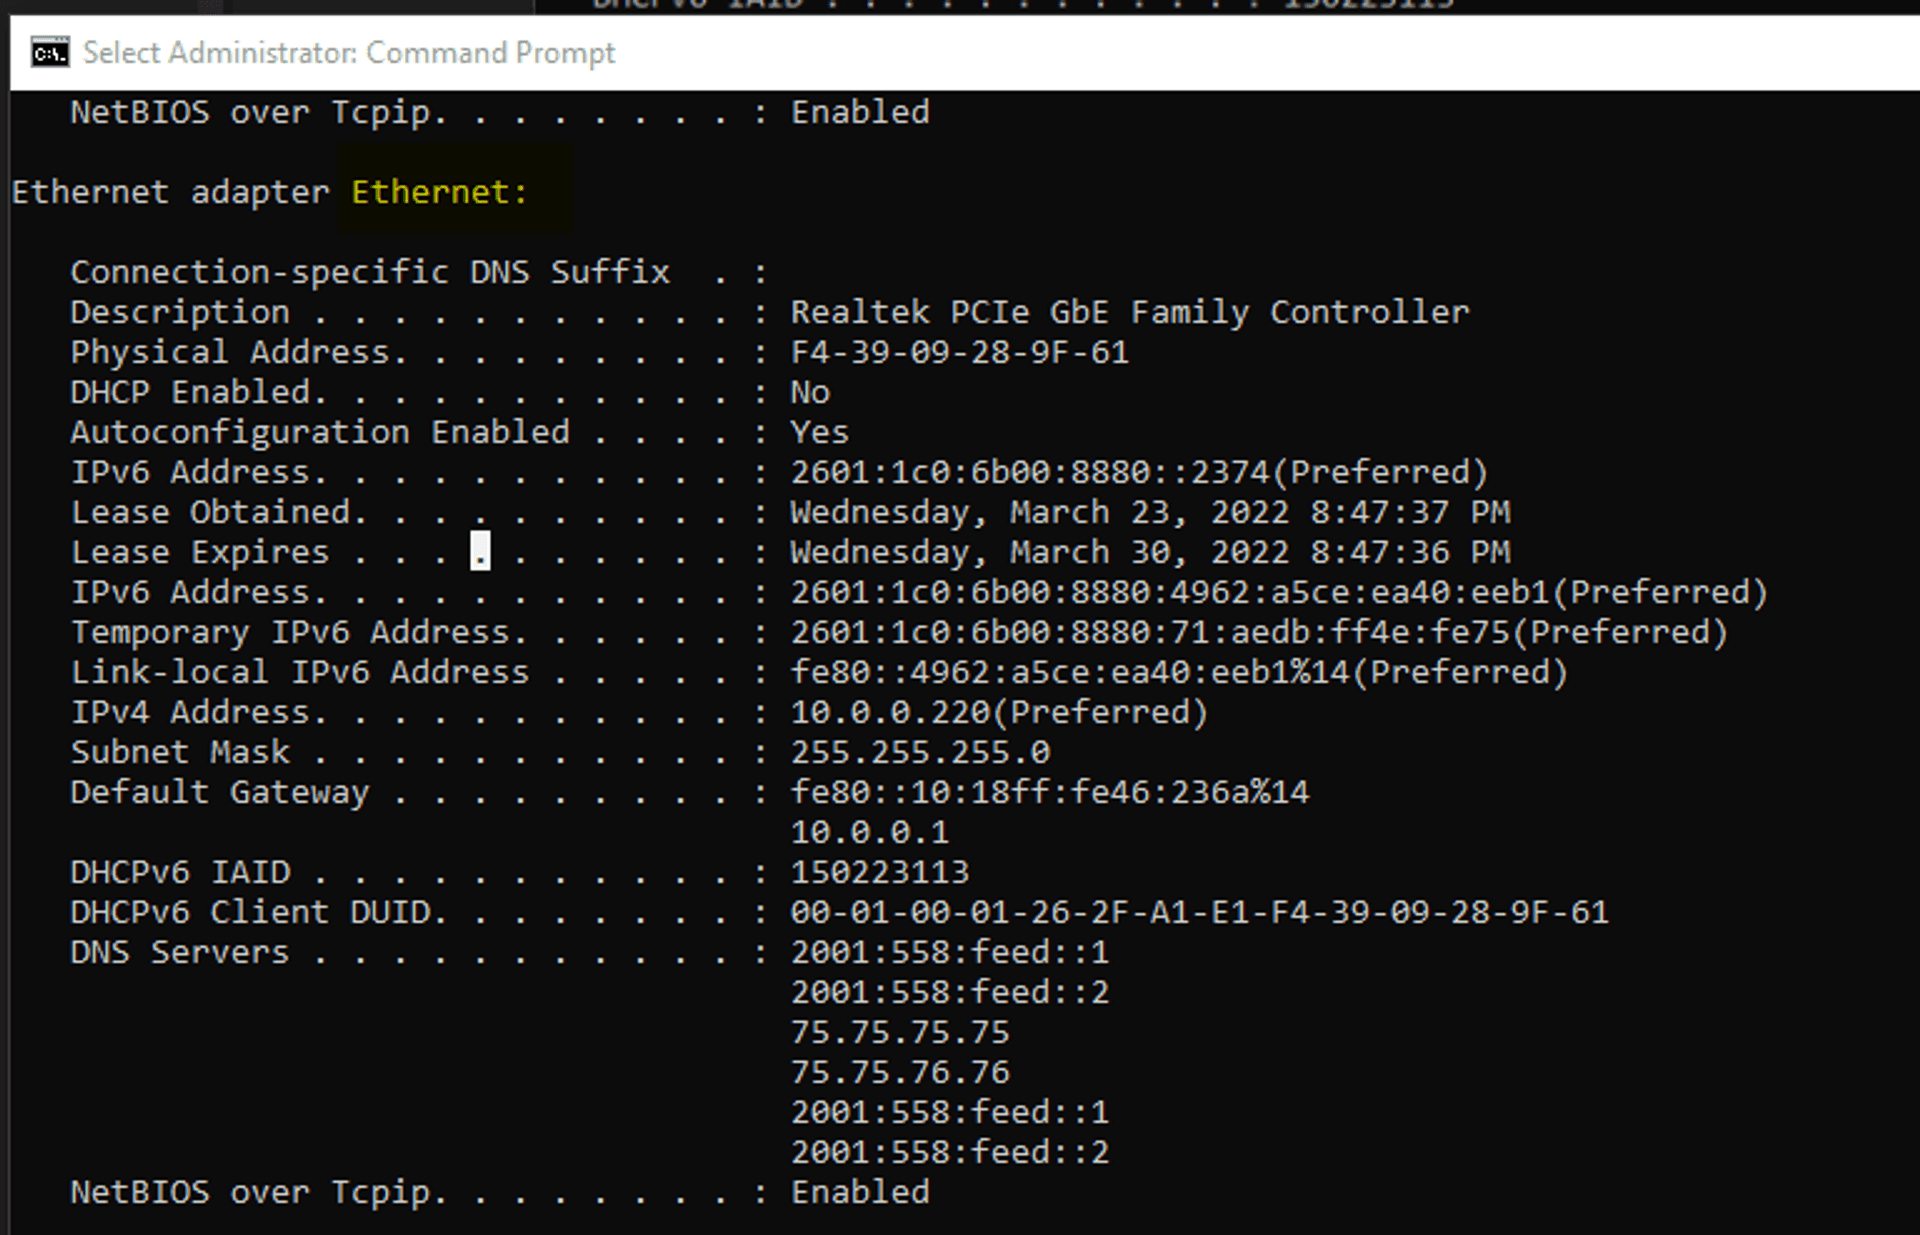Click the "Select Administrator: Command Prompt" title text
The image size is (1920, 1235).
(x=348, y=52)
